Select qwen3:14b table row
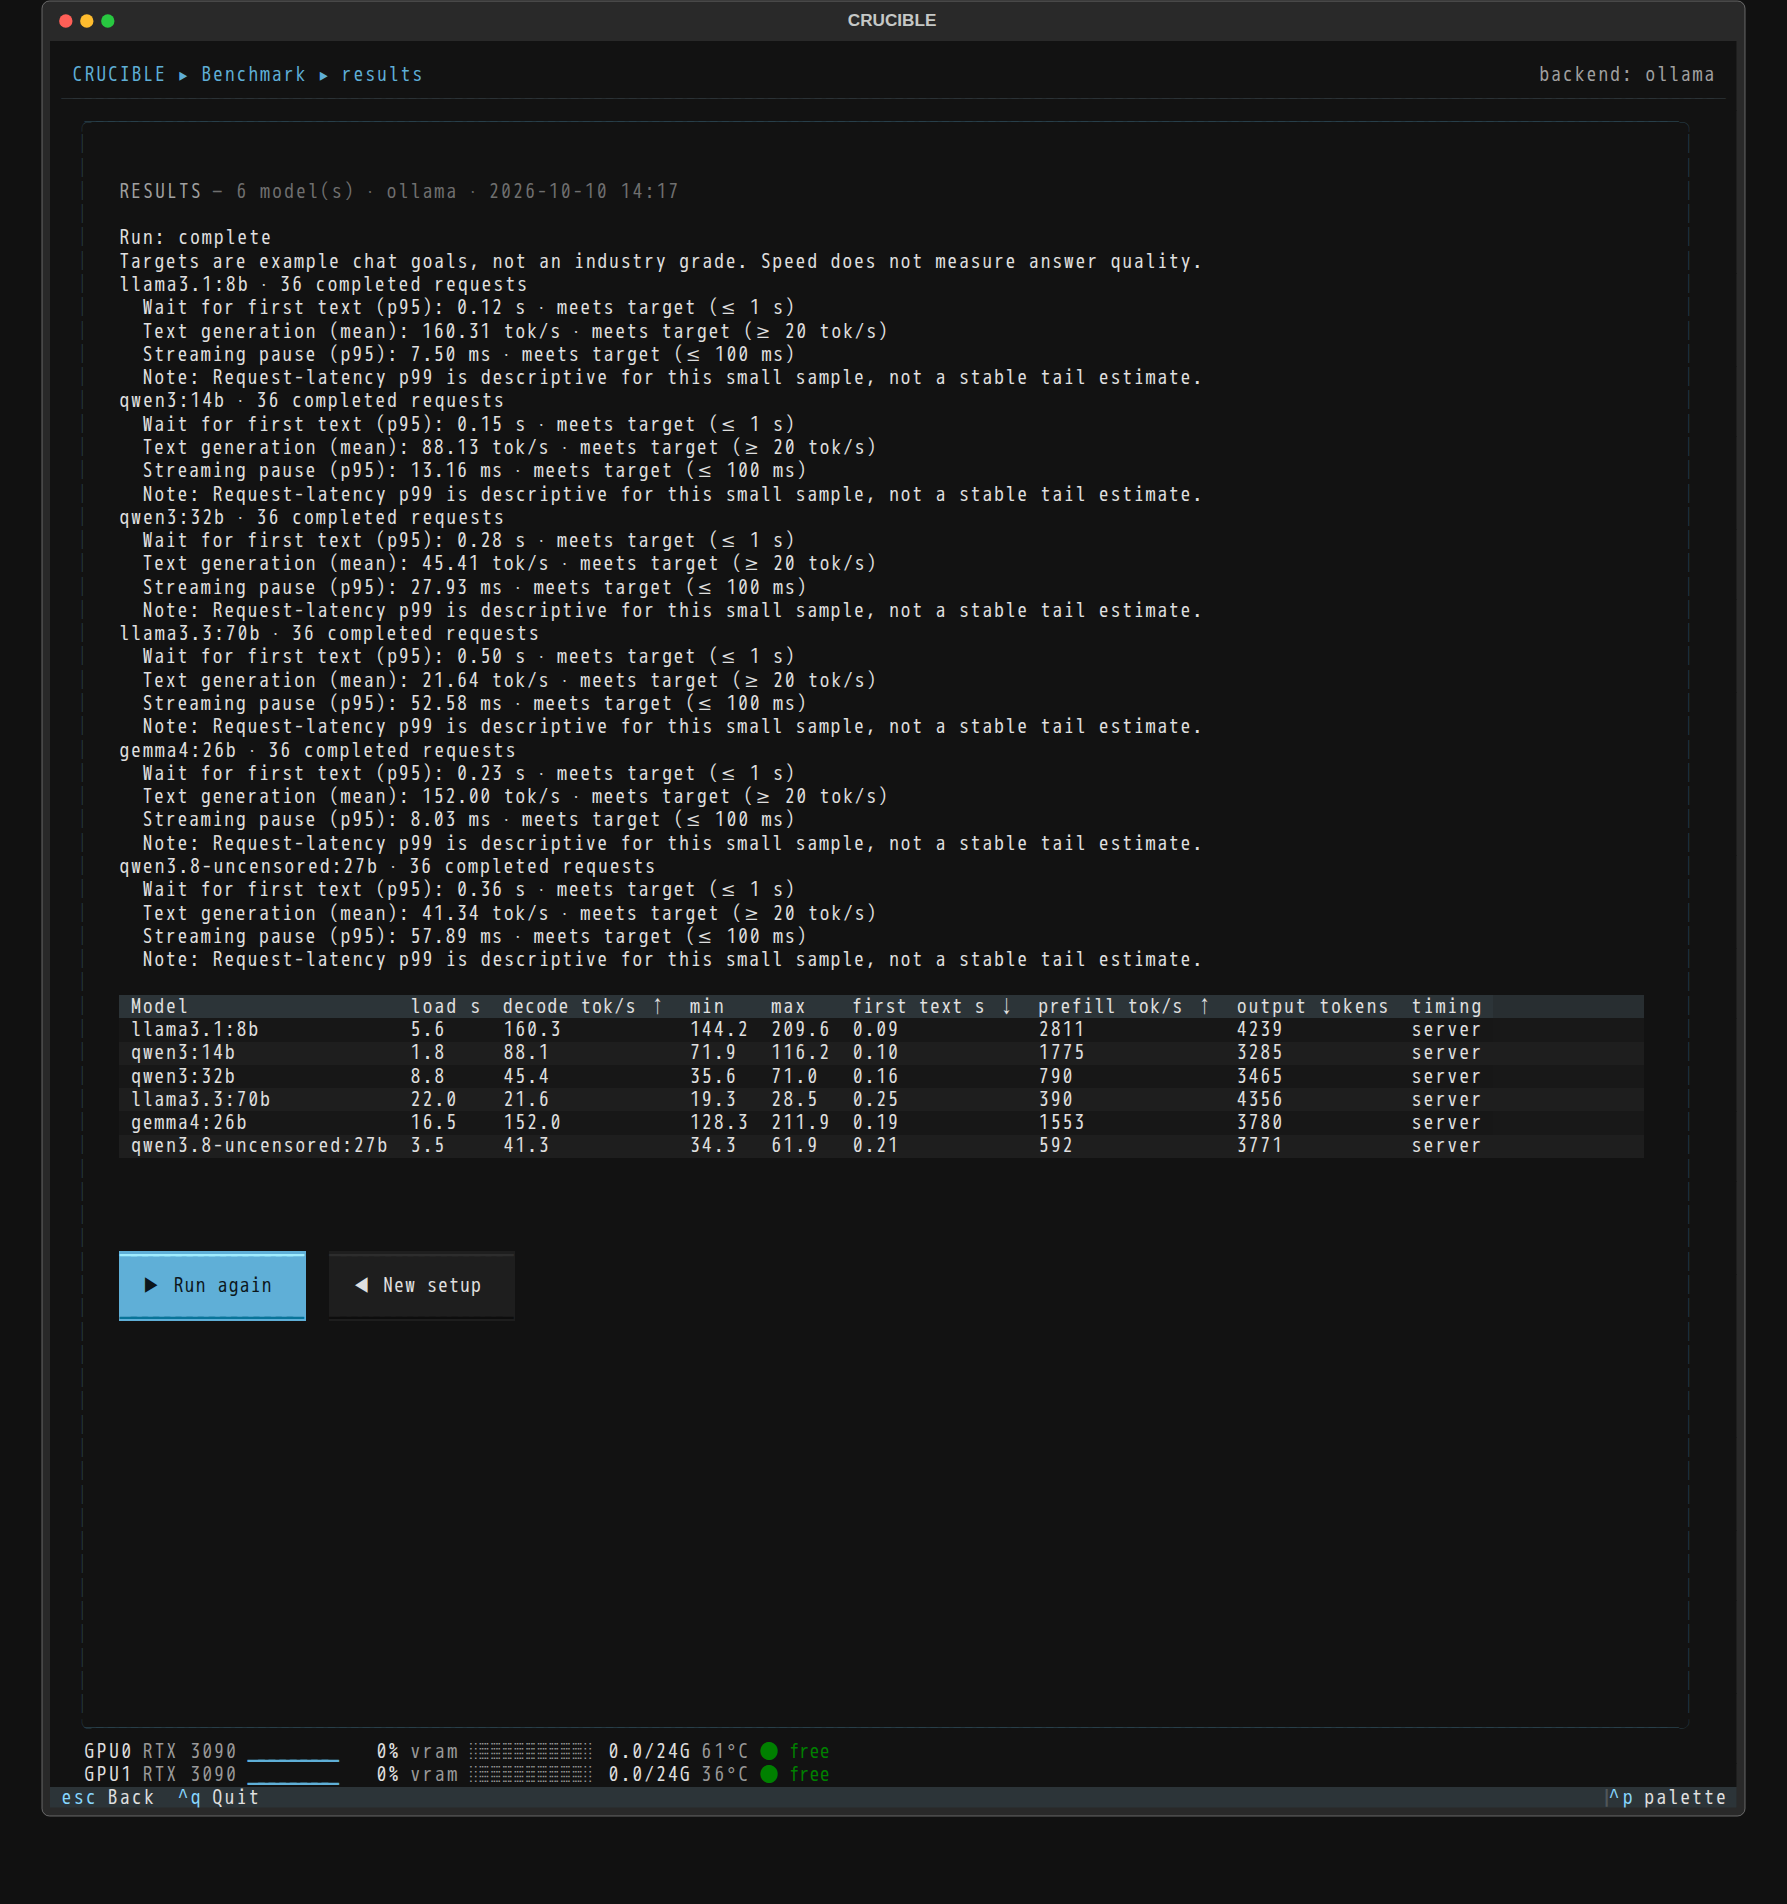This screenshot has height=1904, width=1787. pos(881,1052)
